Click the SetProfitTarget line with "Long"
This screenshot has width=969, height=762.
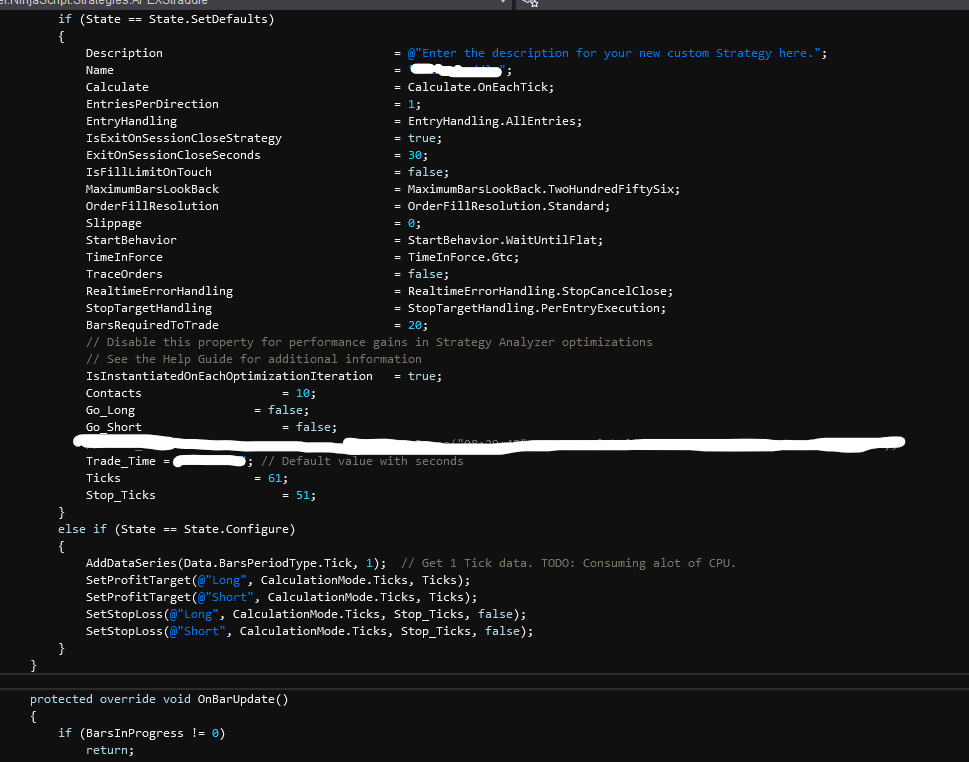(x=278, y=580)
